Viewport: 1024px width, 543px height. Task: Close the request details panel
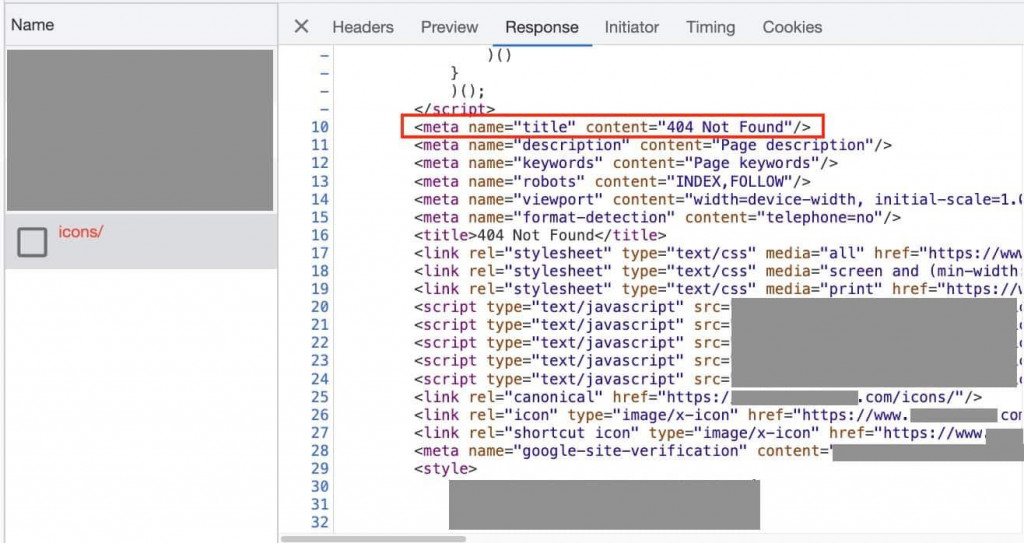coord(301,27)
